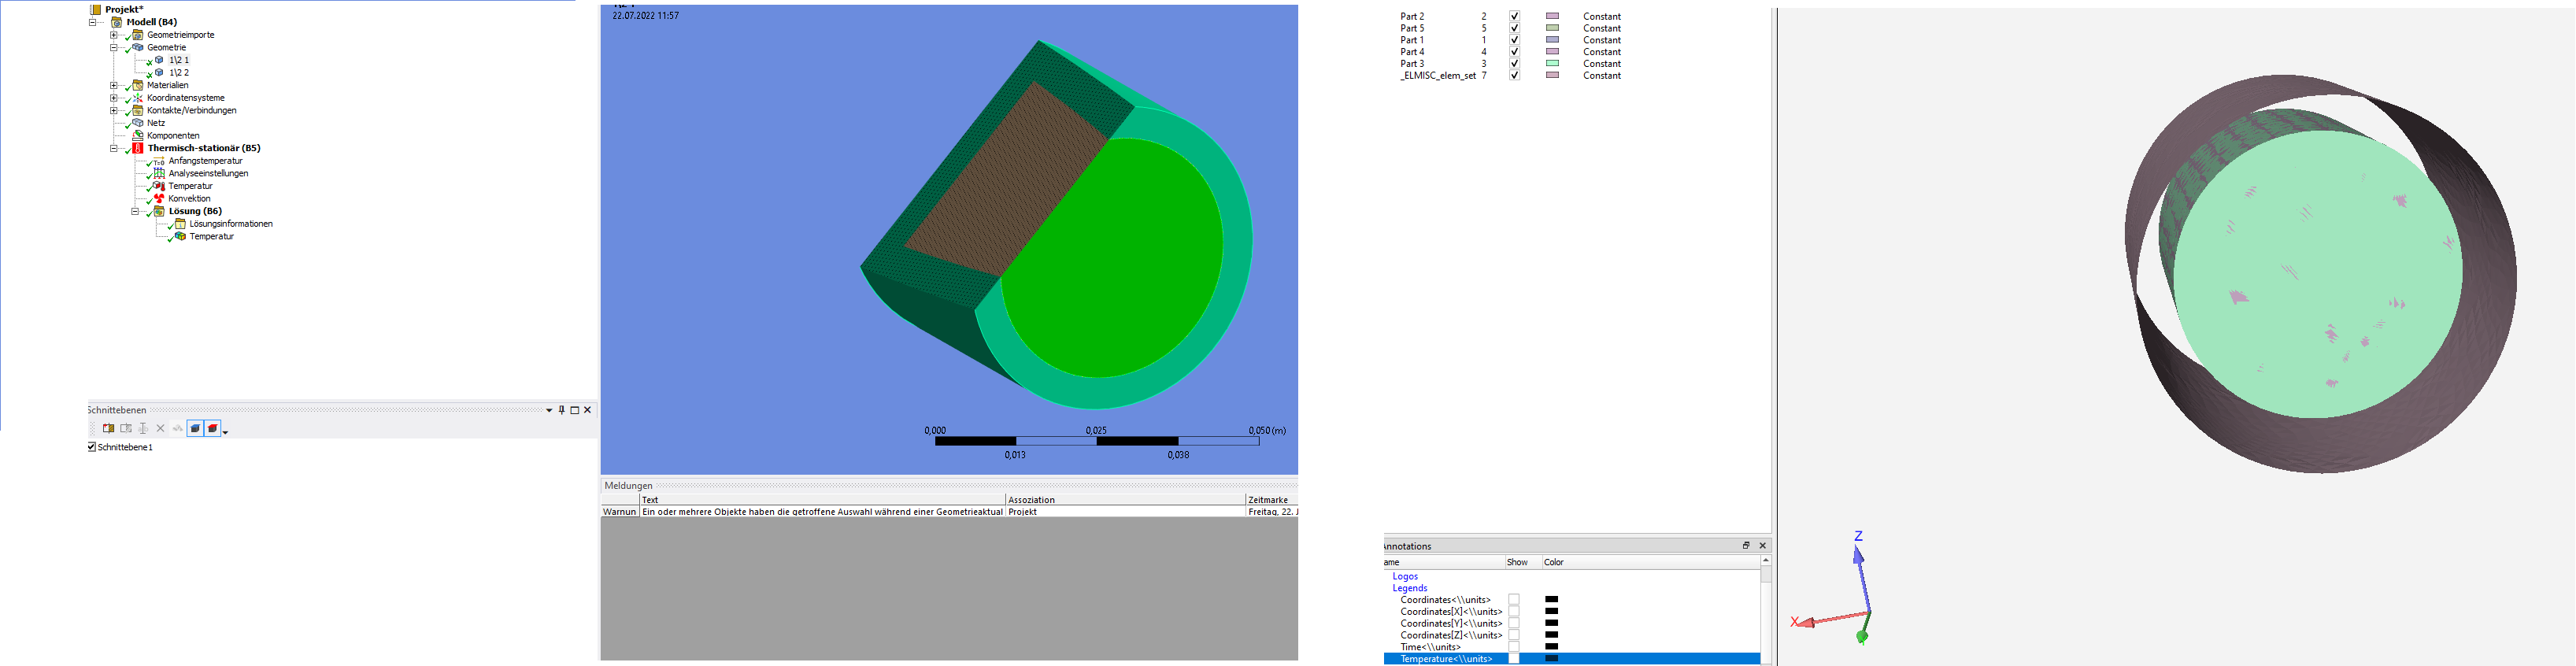Screen dimensions: 2576x666
Task: Open the Schnittebenen panel options dropdown
Action: coord(549,410)
